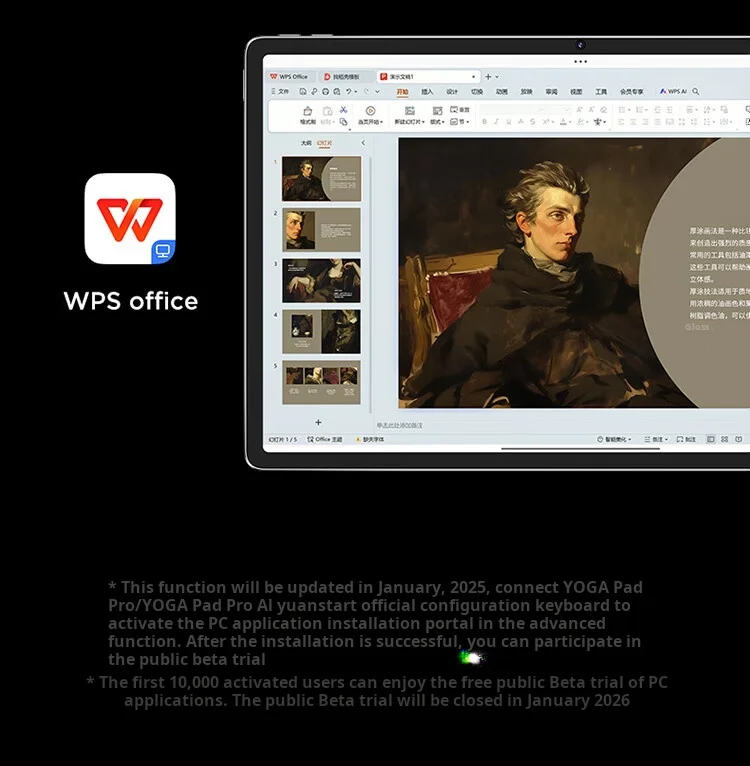Switch to the 切换 (Transitions) ribbon tab
750x766 pixels.
point(477,92)
